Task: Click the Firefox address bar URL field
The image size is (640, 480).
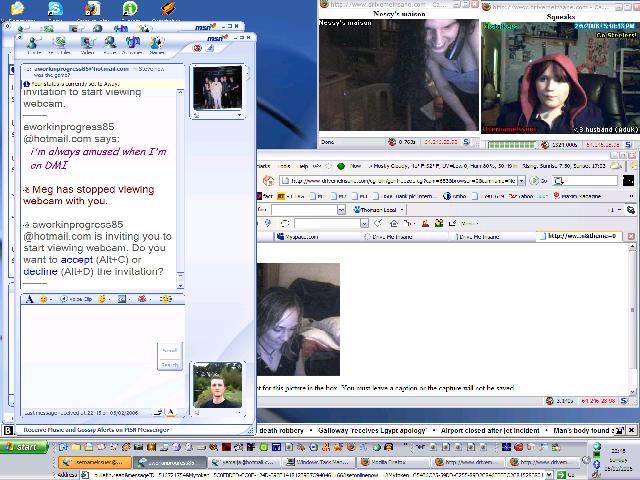Action: (x=399, y=180)
